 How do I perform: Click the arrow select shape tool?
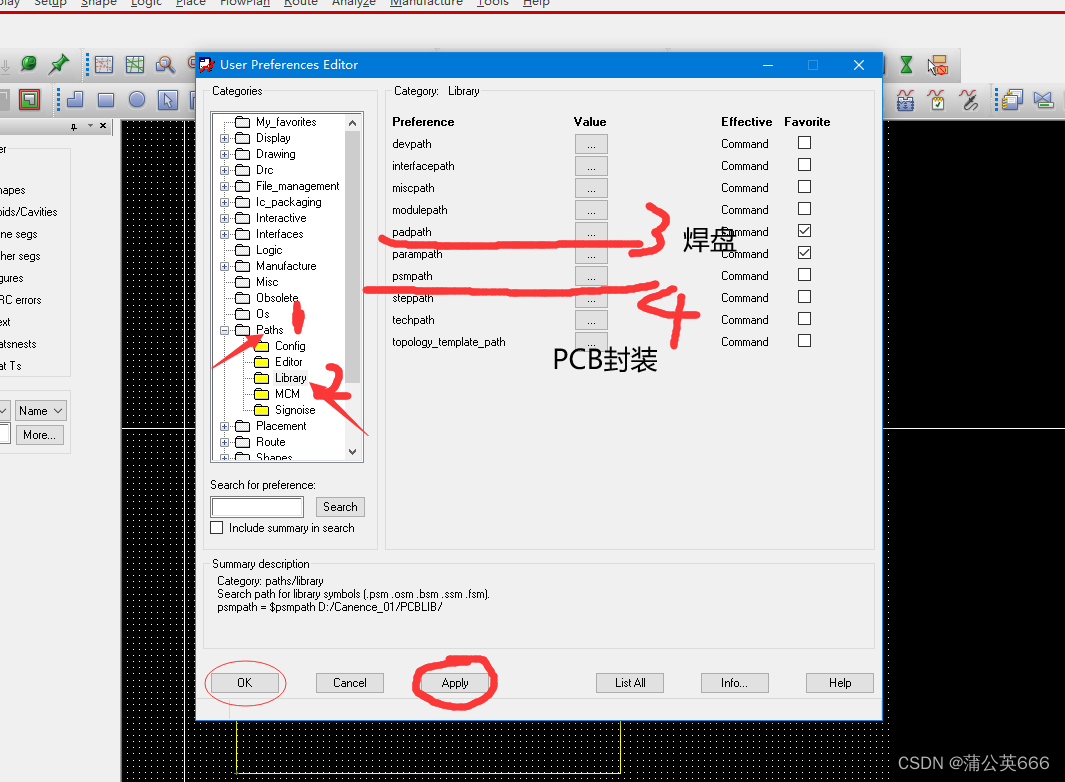point(168,99)
